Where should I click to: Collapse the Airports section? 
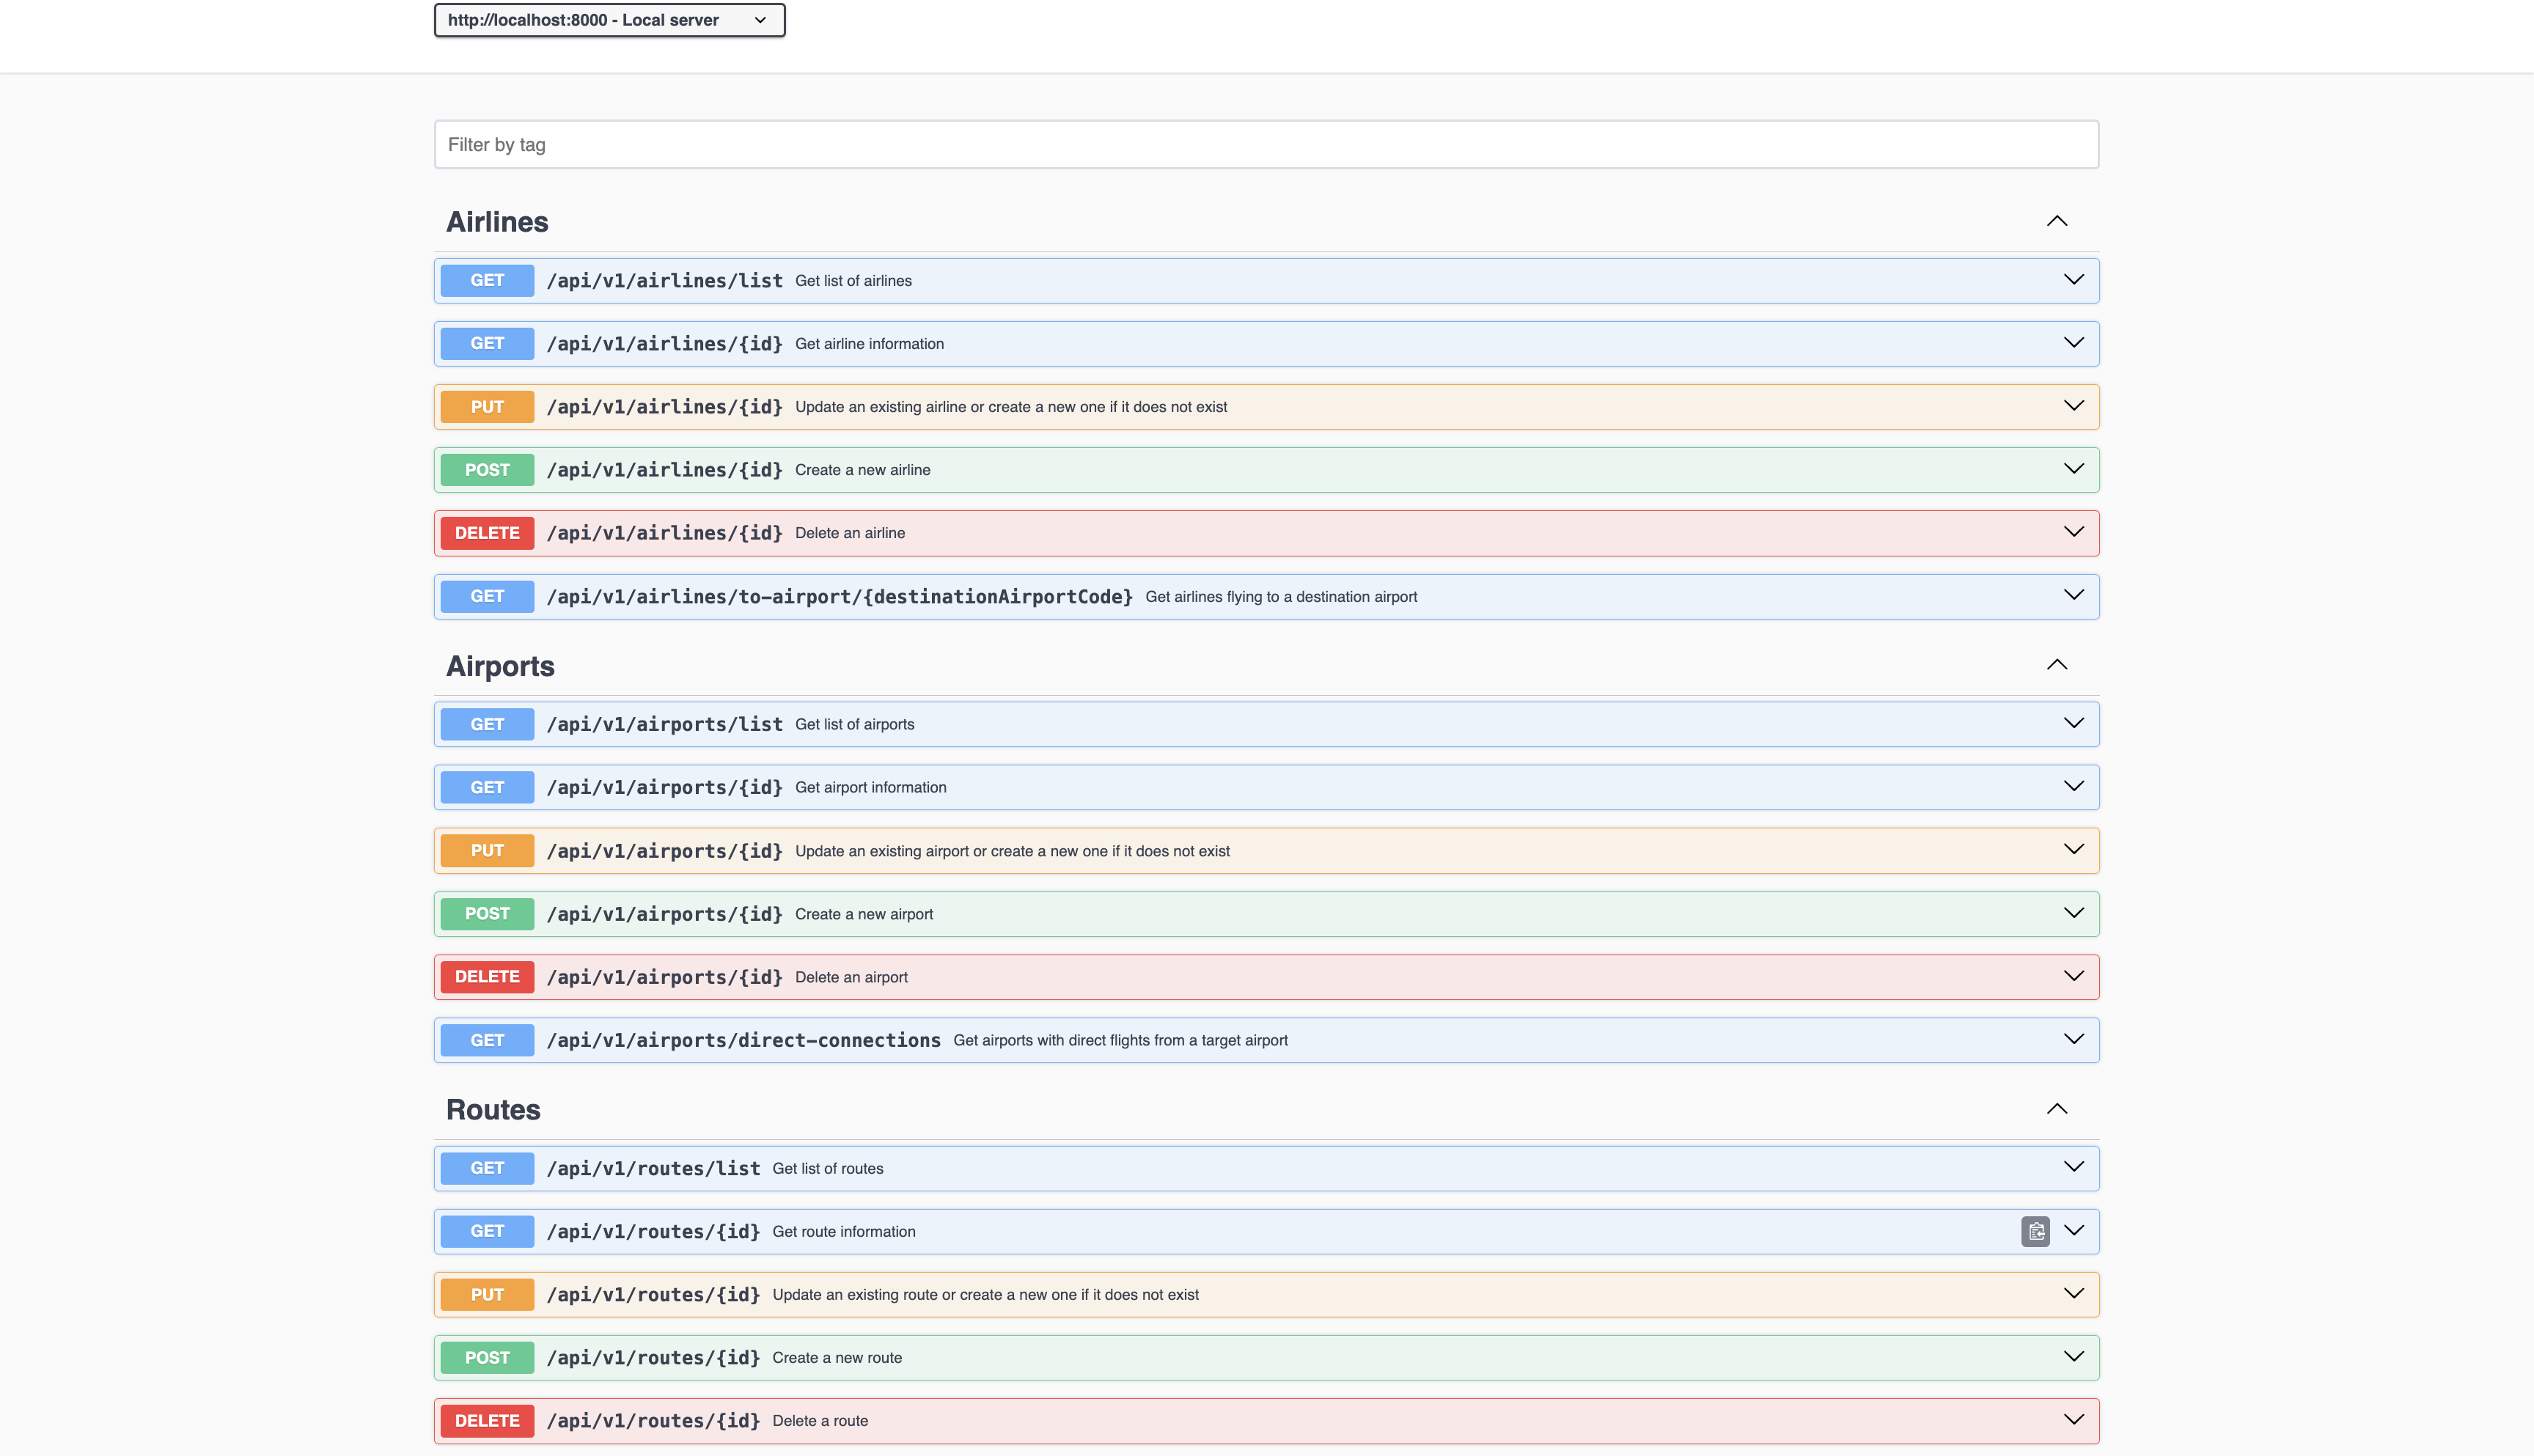(x=2056, y=665)
